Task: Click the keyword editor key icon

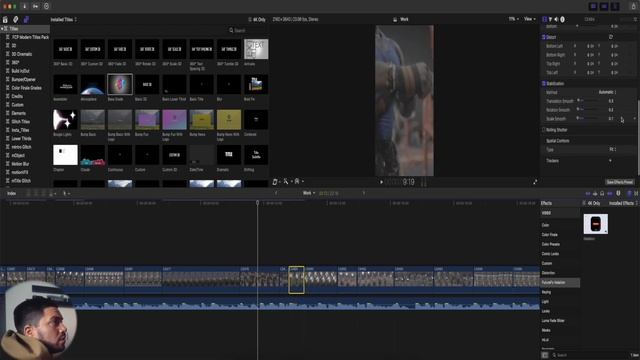Action: 36,6
